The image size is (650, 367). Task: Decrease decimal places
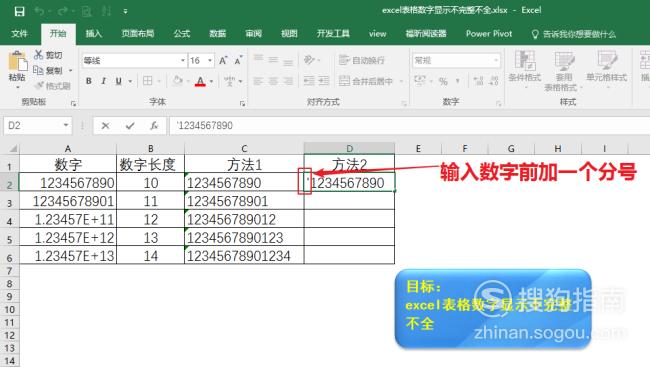coord(494,81)
